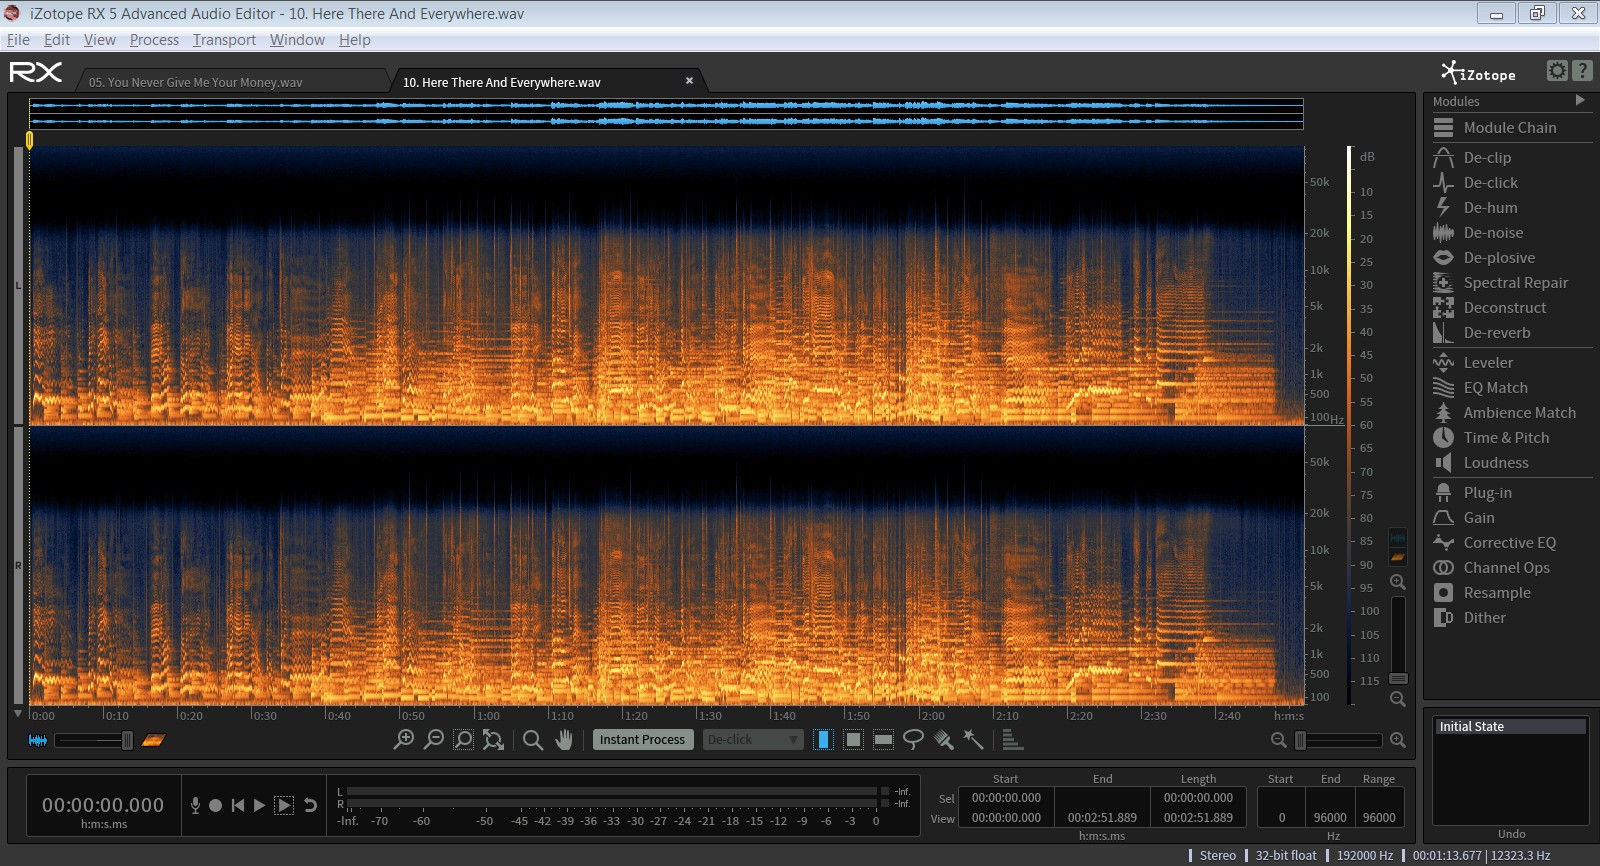
Task: Select the Grab hand tool
Action: tap(564, 740)
